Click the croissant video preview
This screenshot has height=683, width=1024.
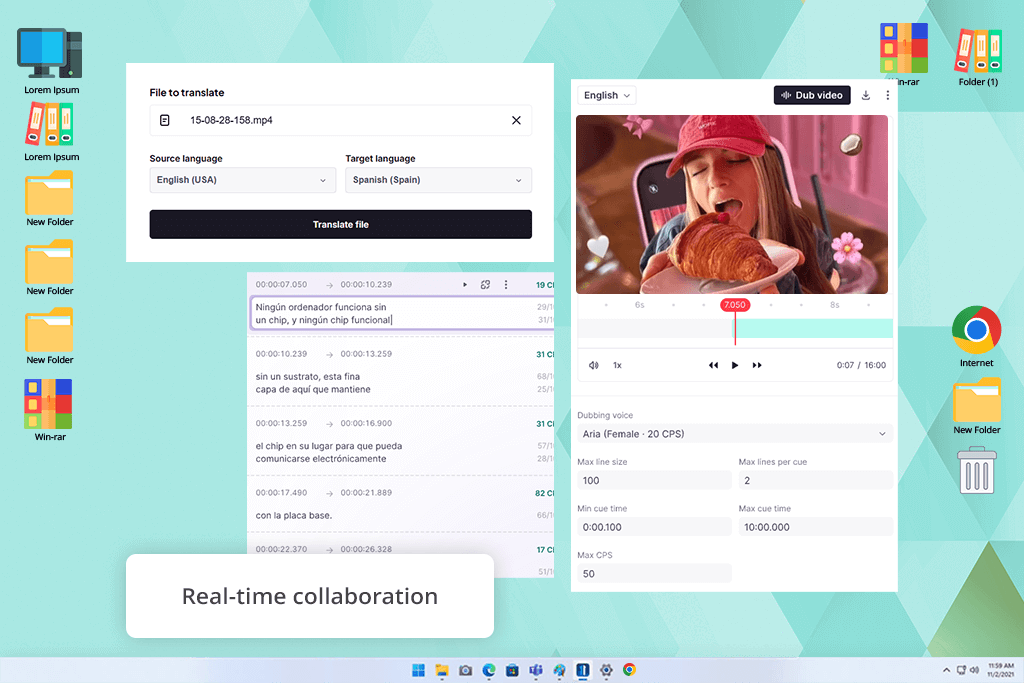pos(731,204)
